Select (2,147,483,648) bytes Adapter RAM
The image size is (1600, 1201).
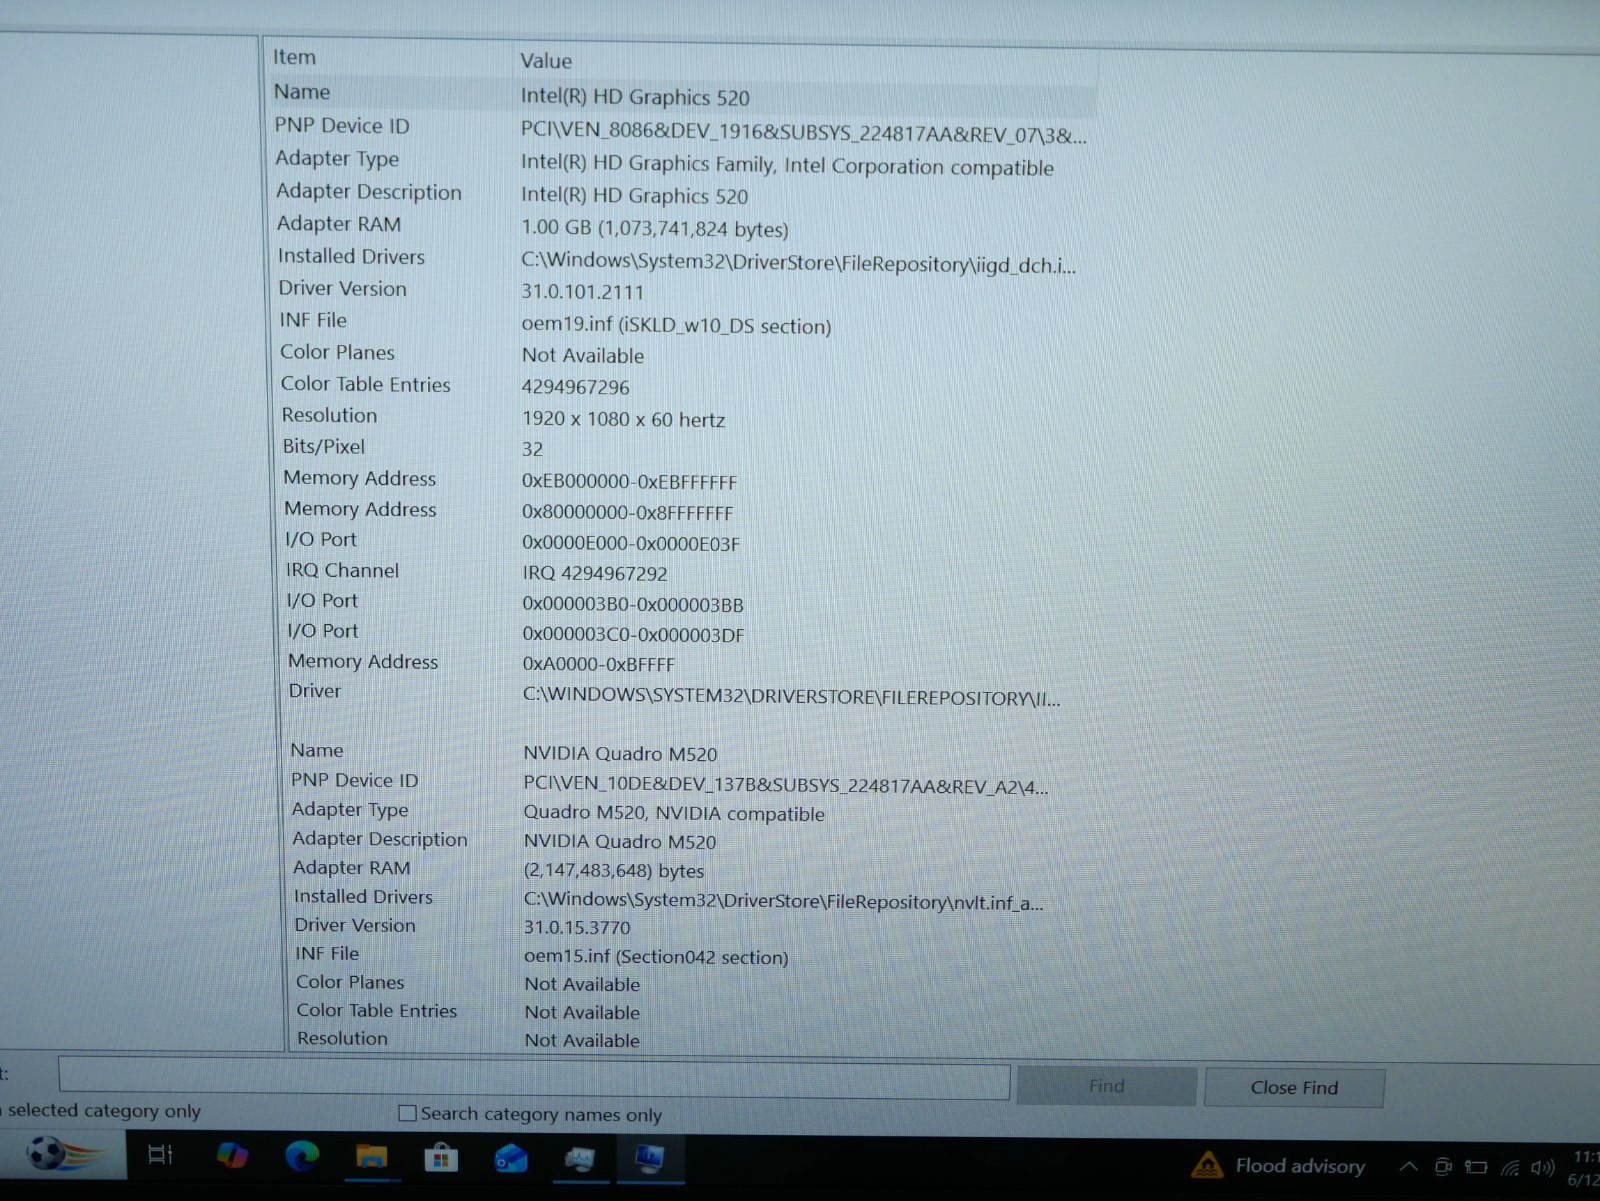click(x=613, y=870)
